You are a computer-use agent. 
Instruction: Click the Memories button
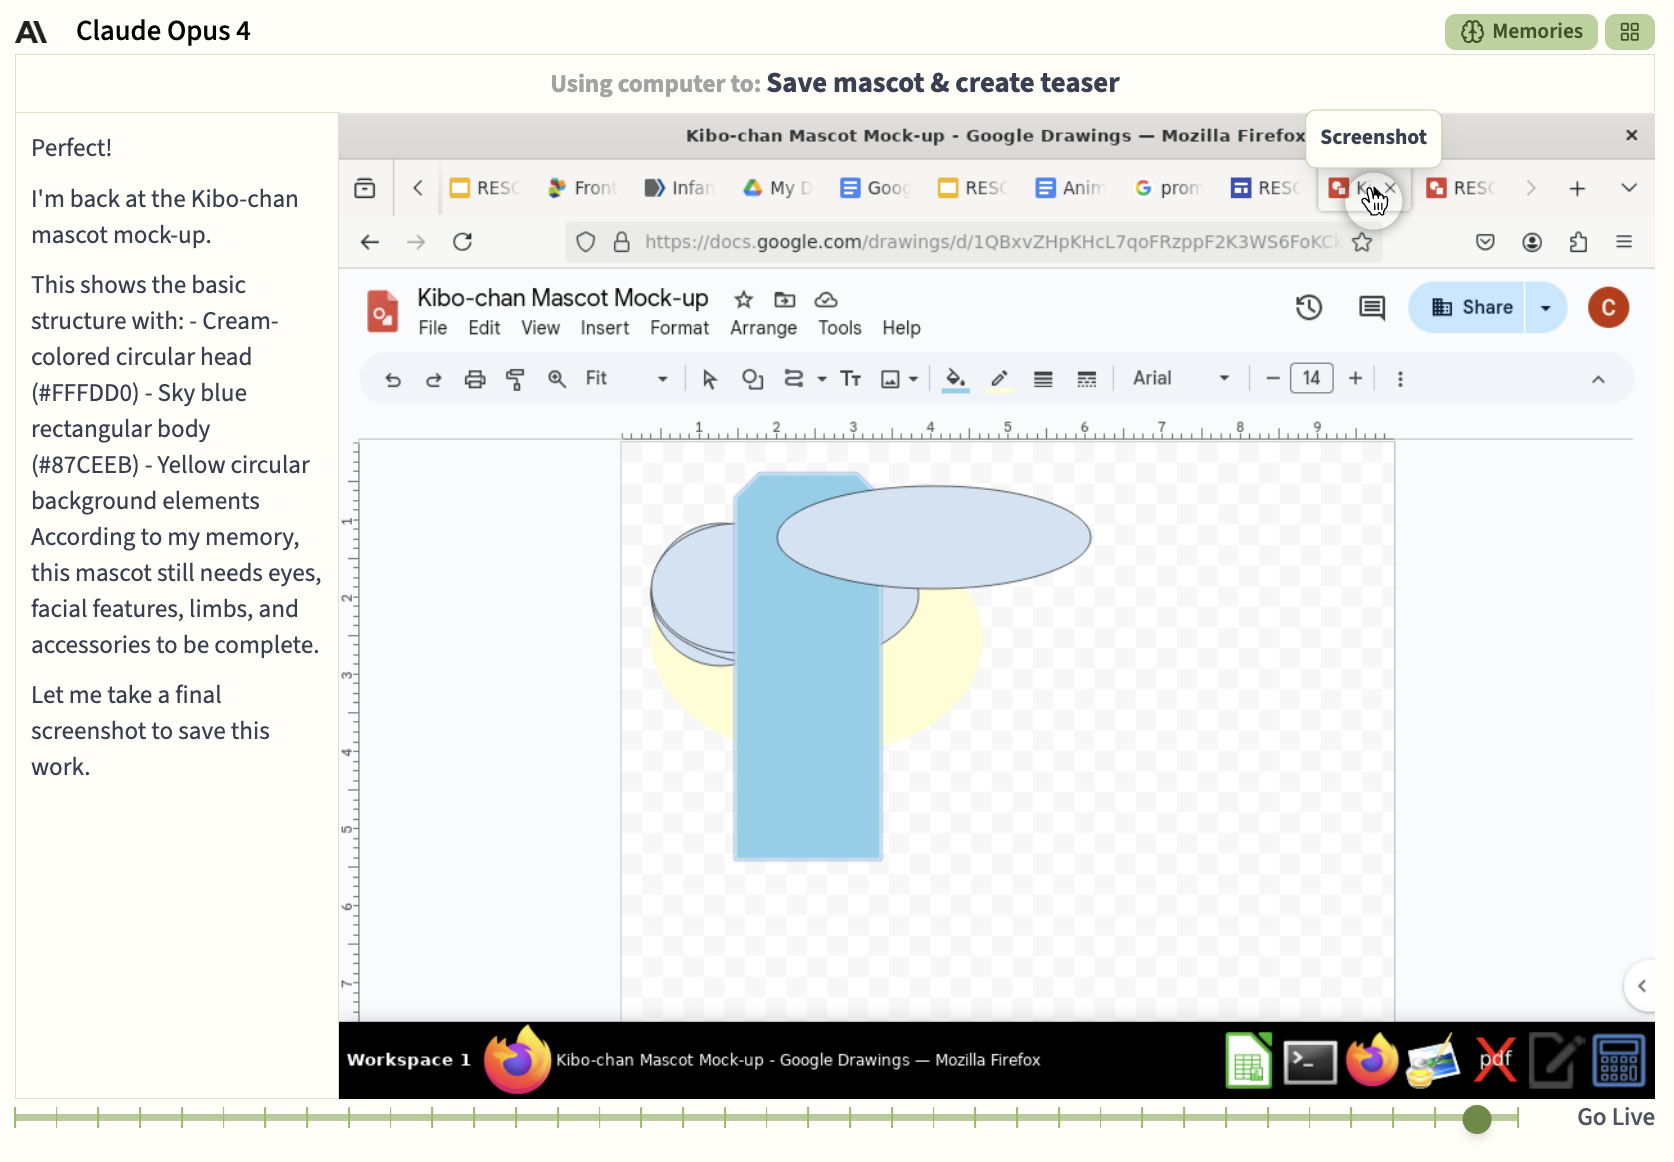(x=1521, y=31)
